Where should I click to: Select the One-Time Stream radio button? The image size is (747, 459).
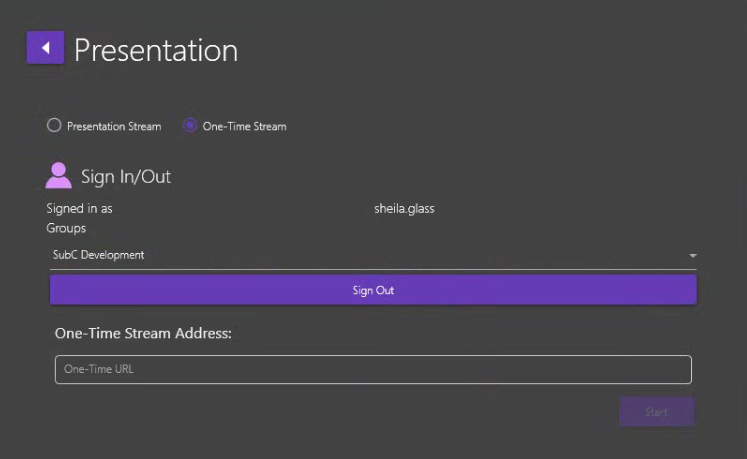click(x=190, y=126)
